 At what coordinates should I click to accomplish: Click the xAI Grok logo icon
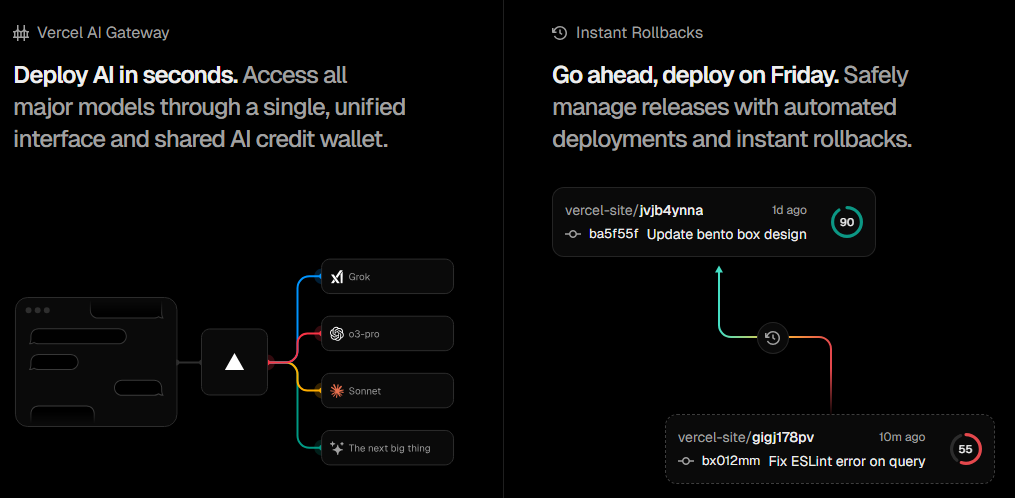click(x=336, y=277)
